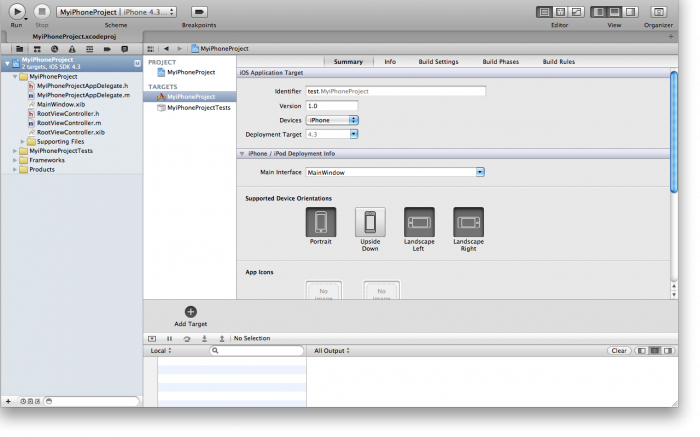Image resolution: width=700 pixels, height=437 pixels.
Task: Open the Organizer window
Action: [658, 11]
